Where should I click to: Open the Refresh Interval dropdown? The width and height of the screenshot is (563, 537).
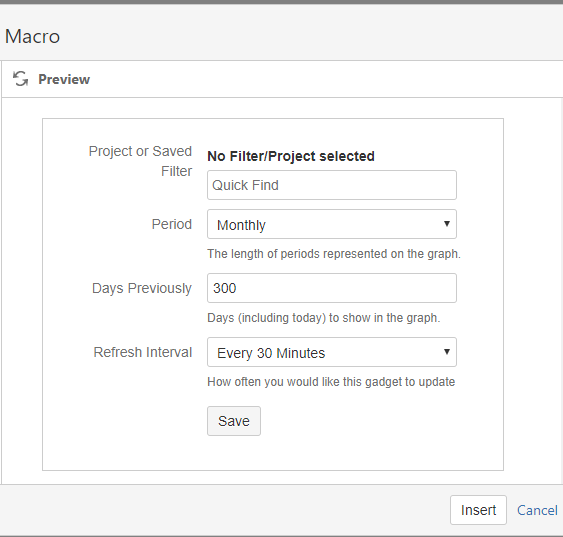[332, 352]
